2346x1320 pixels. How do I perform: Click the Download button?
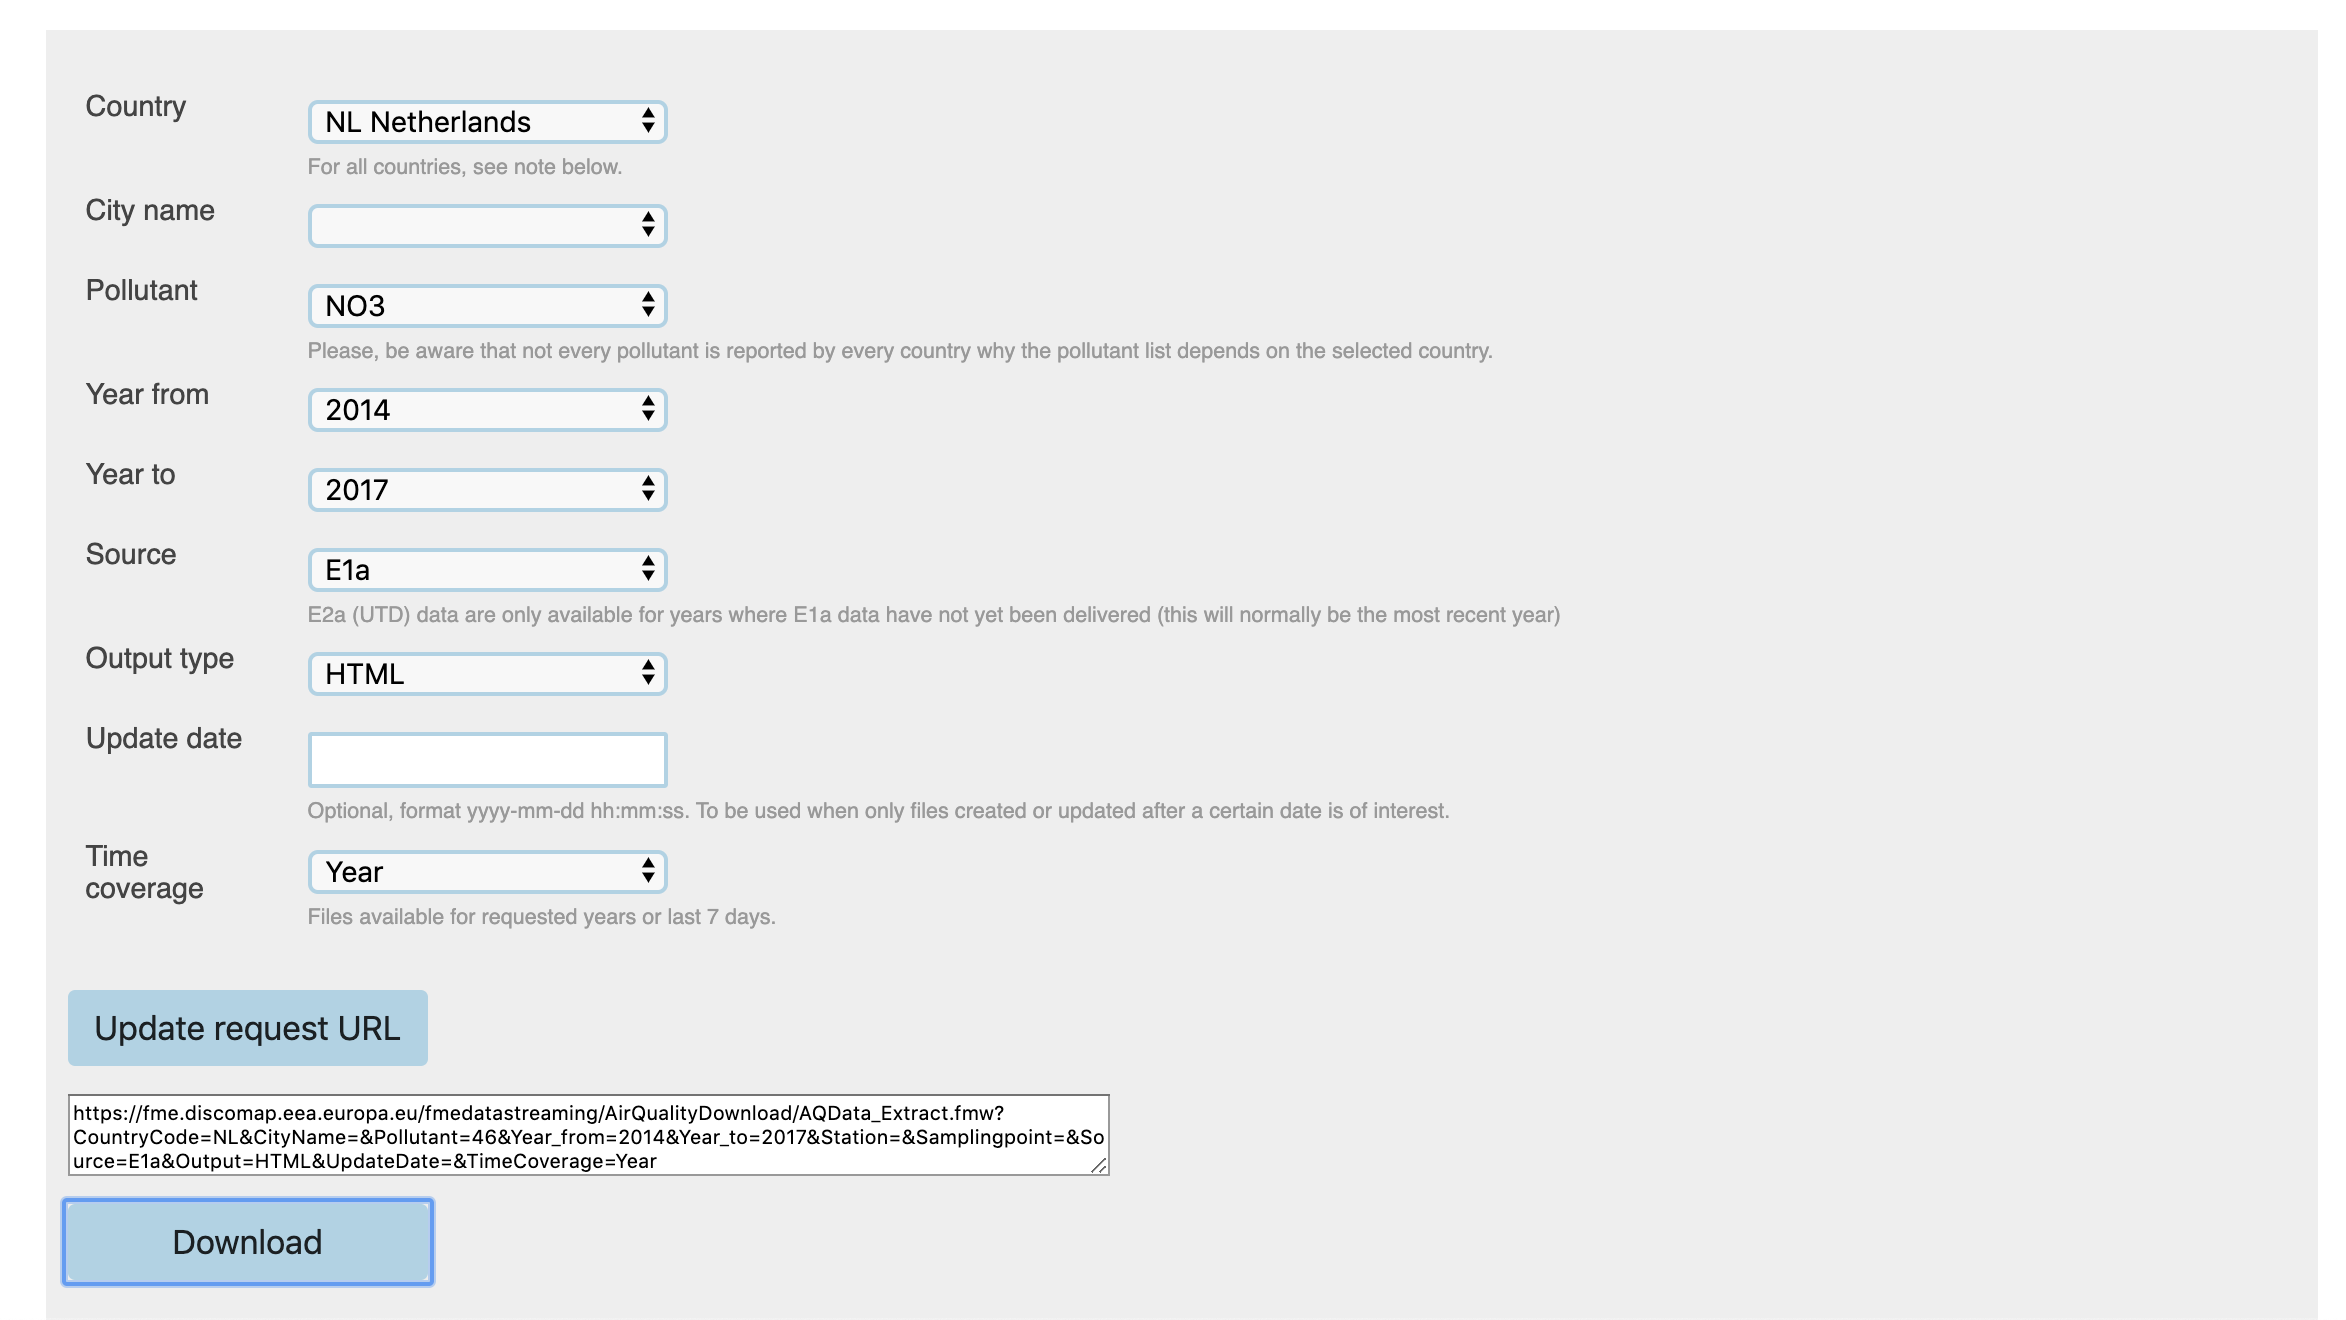[248, 1243]
